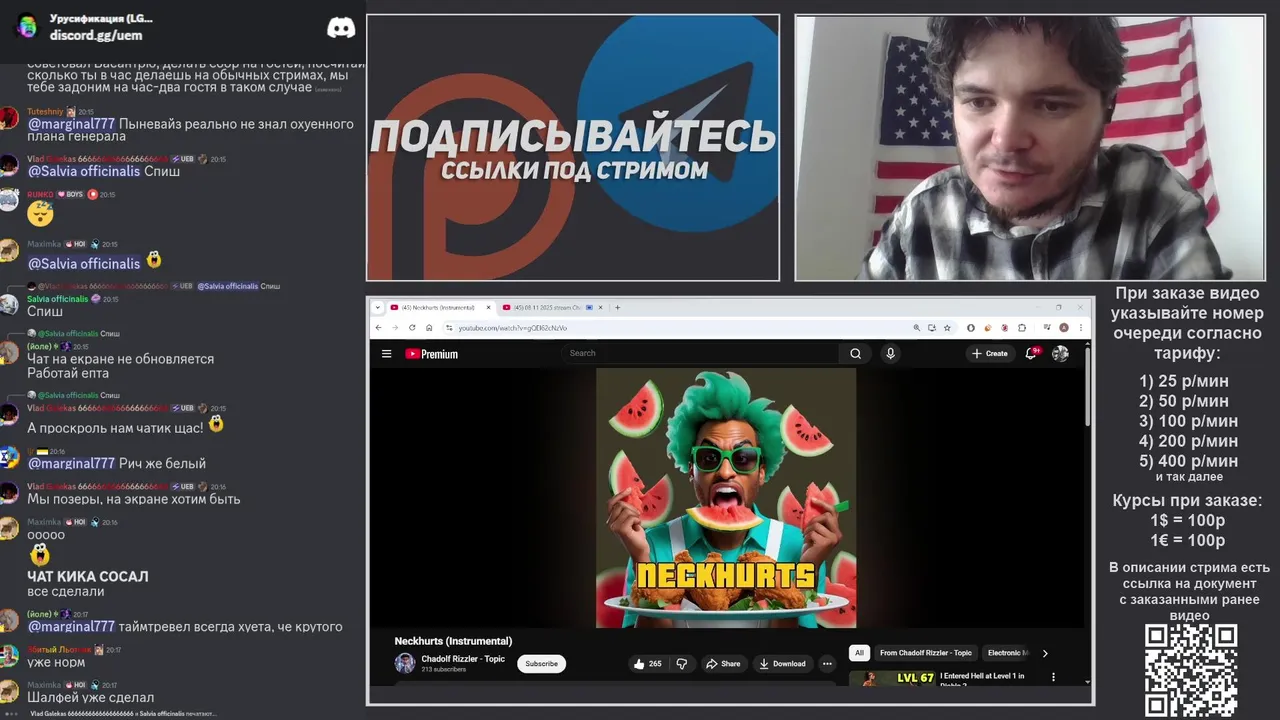Click the Share button
This screenshot has width=1280, height=720.
click(x=723, y=663)
